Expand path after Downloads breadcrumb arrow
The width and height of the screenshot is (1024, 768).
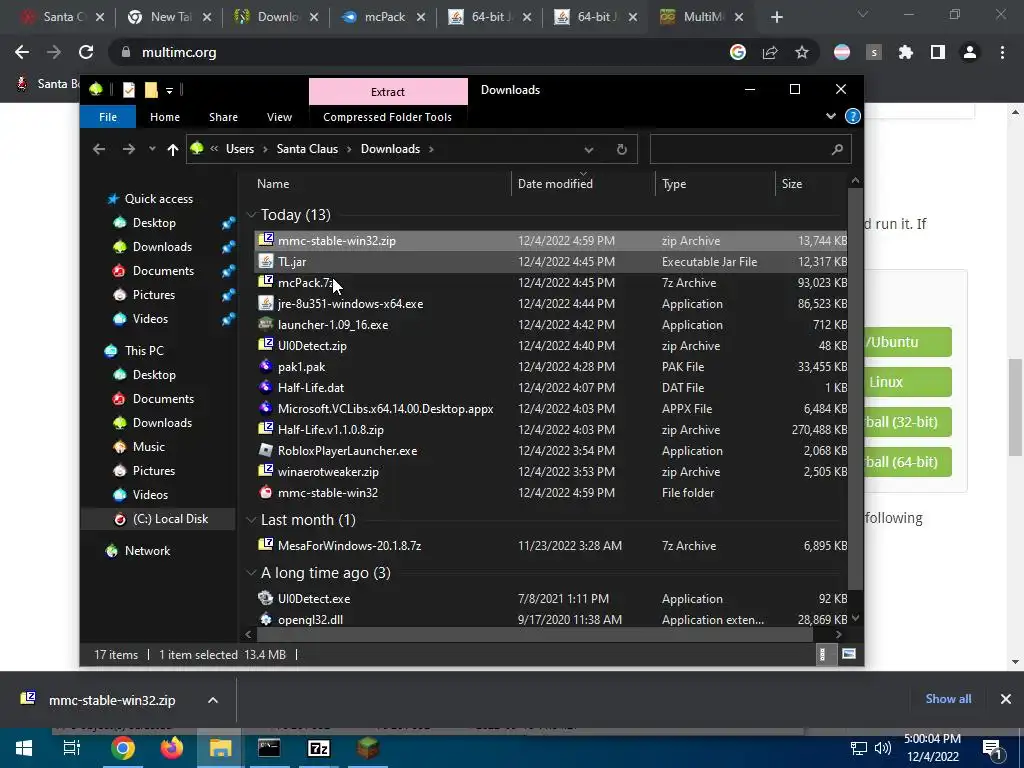(431, 150)
